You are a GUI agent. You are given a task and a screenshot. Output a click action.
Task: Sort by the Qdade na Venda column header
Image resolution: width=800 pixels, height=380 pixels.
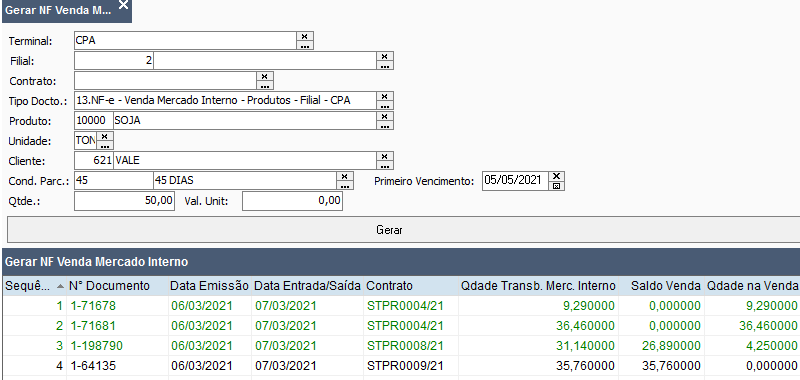coord(752,286)
